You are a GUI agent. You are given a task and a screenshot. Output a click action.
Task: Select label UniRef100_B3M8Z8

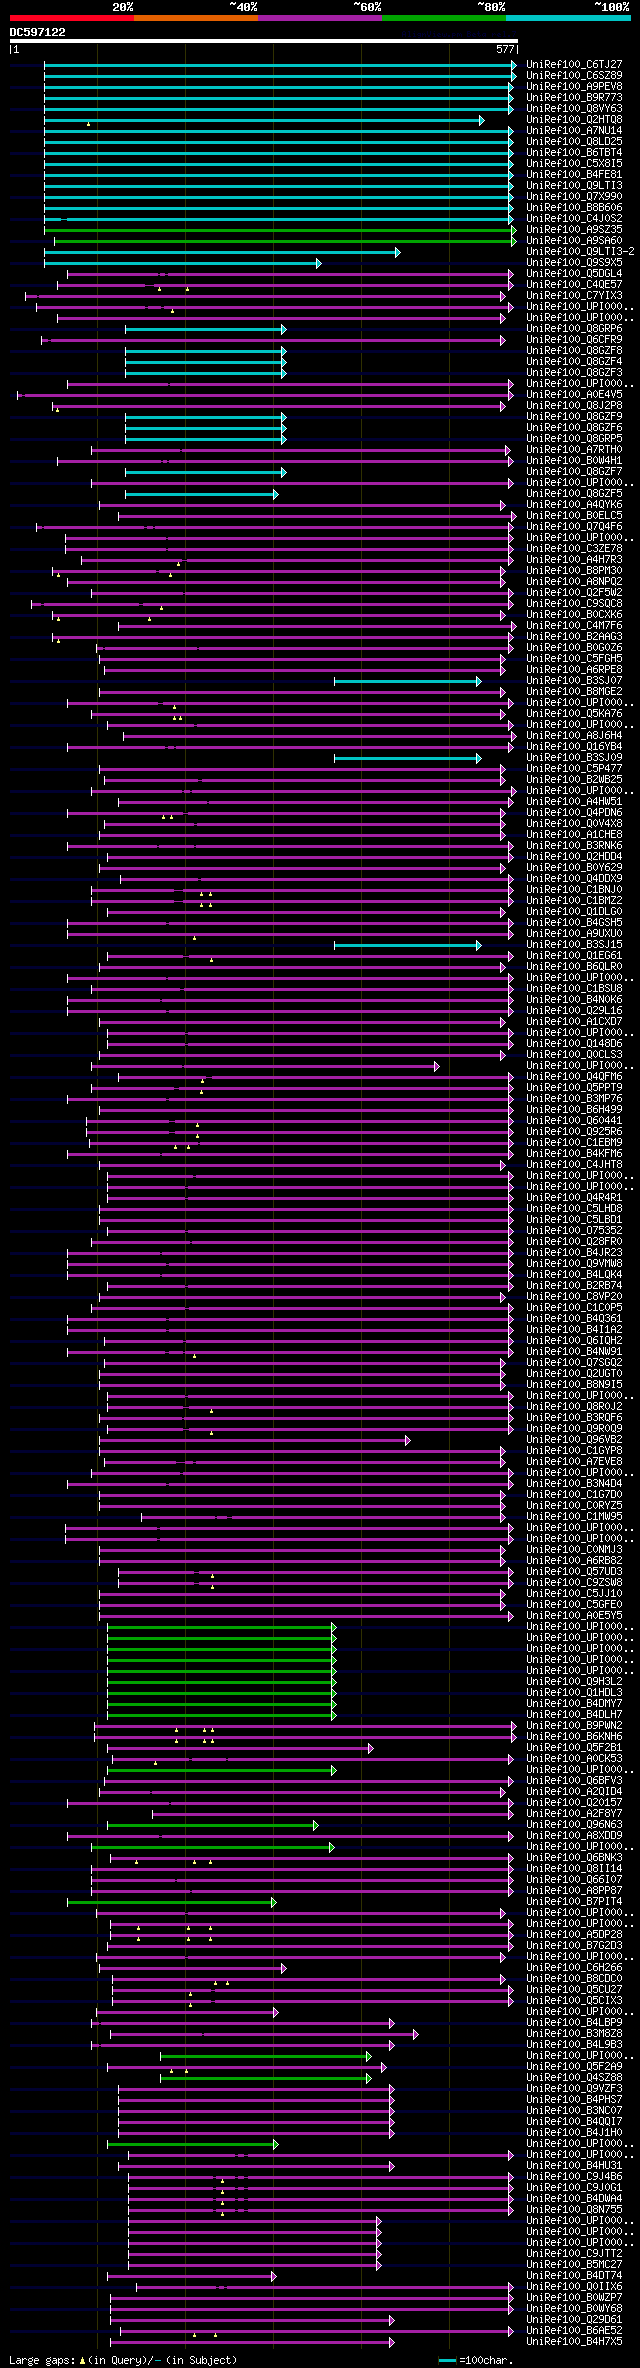pyautogui.click(x=574, y=2033)
